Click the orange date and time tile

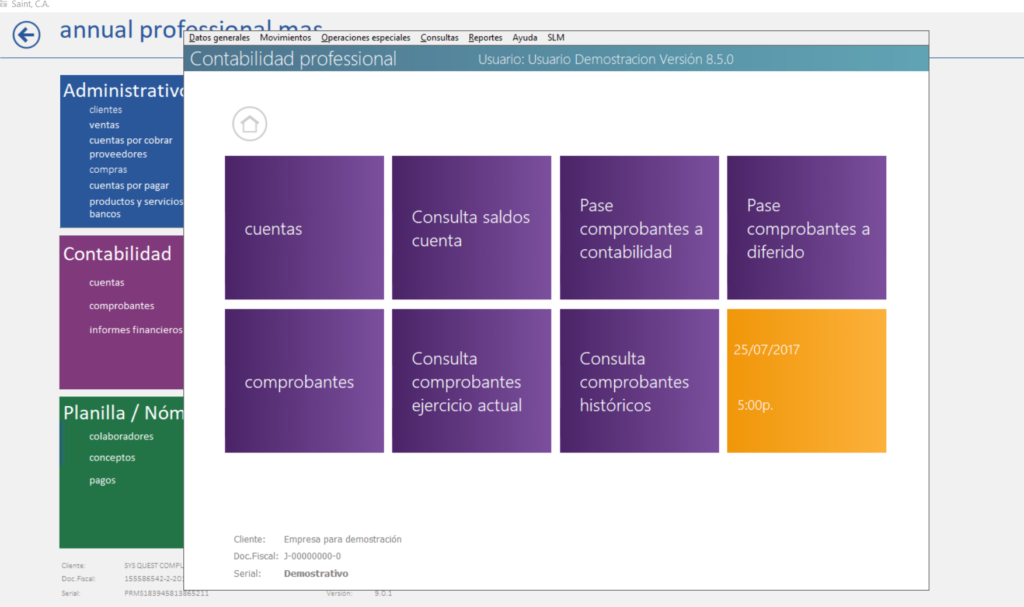coord(806,381)
